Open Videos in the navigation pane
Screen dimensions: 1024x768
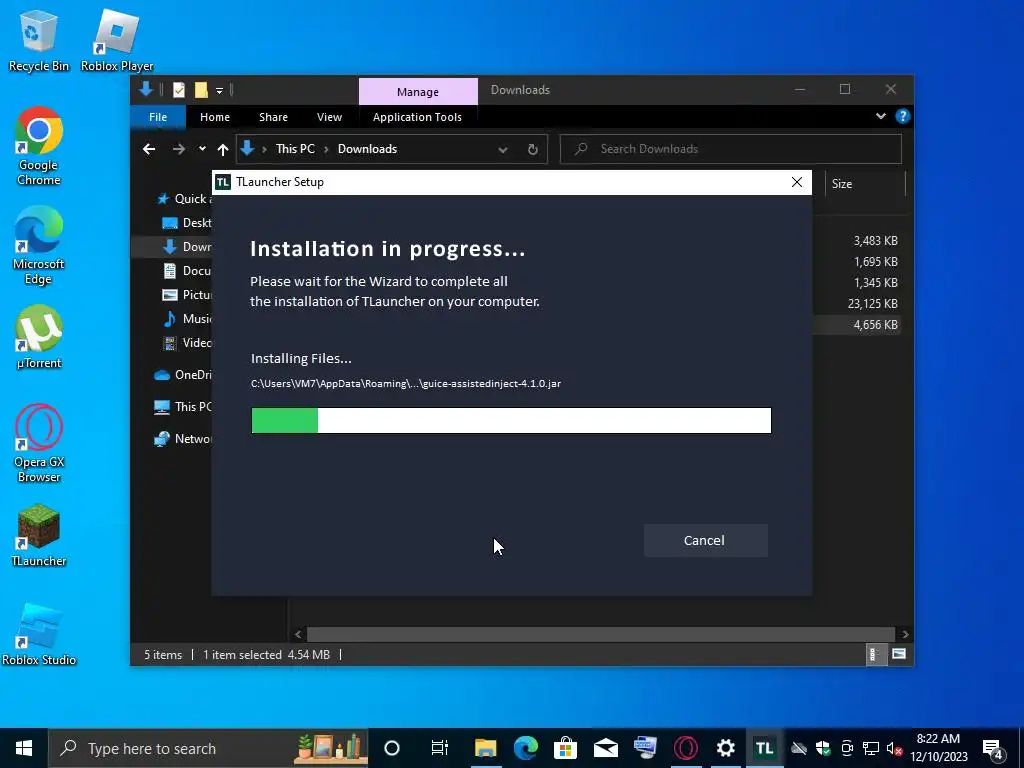pos(186,343)
